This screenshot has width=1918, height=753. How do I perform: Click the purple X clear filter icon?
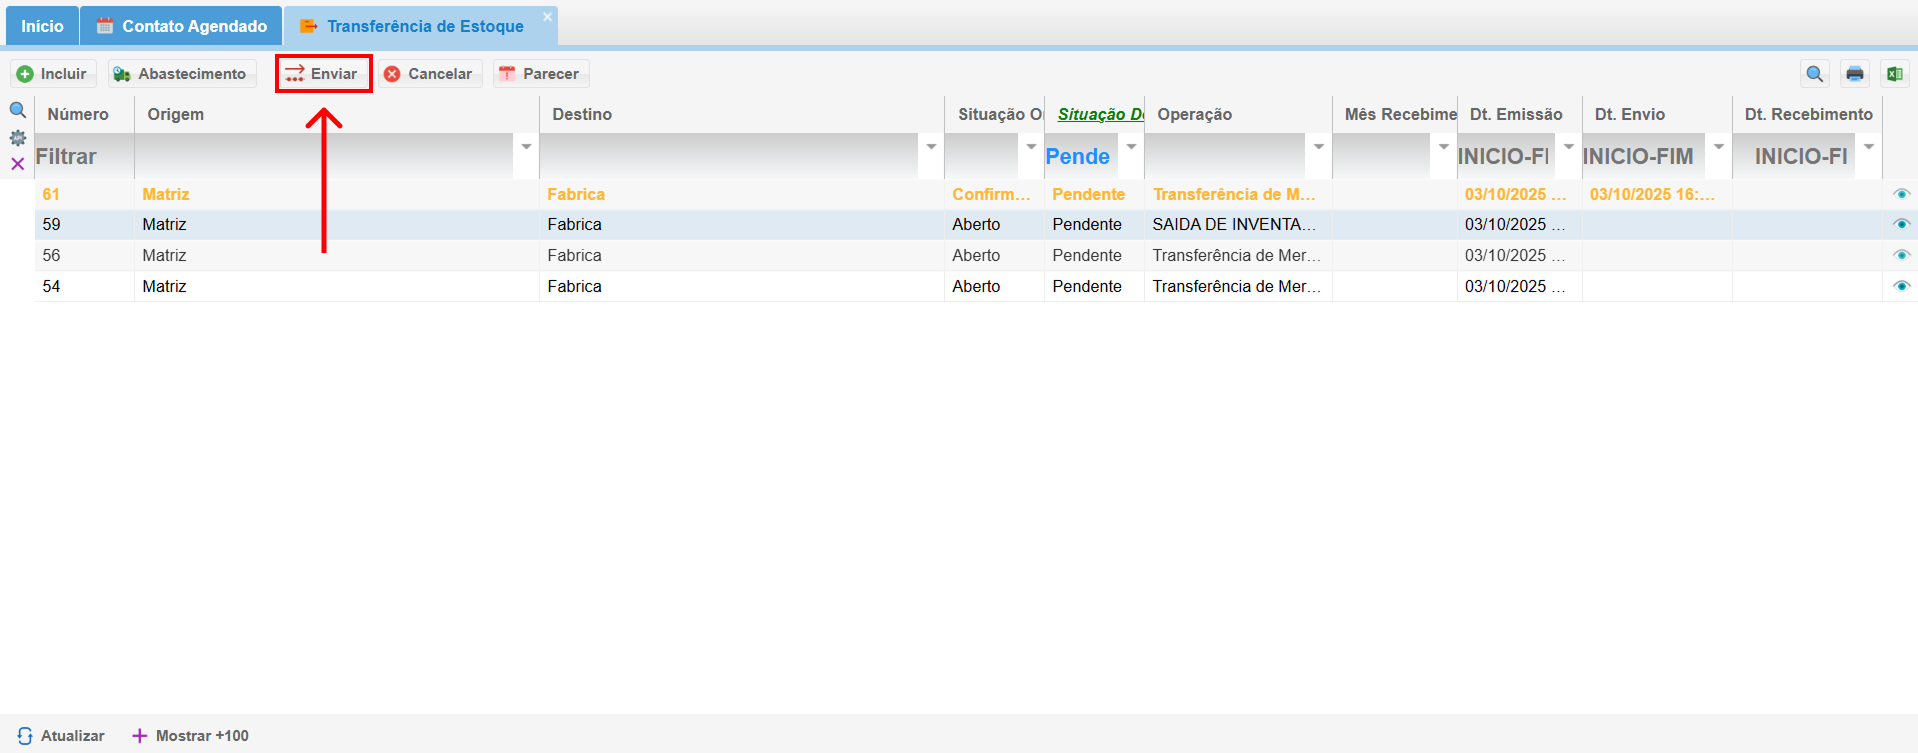[x=18, y=164]
